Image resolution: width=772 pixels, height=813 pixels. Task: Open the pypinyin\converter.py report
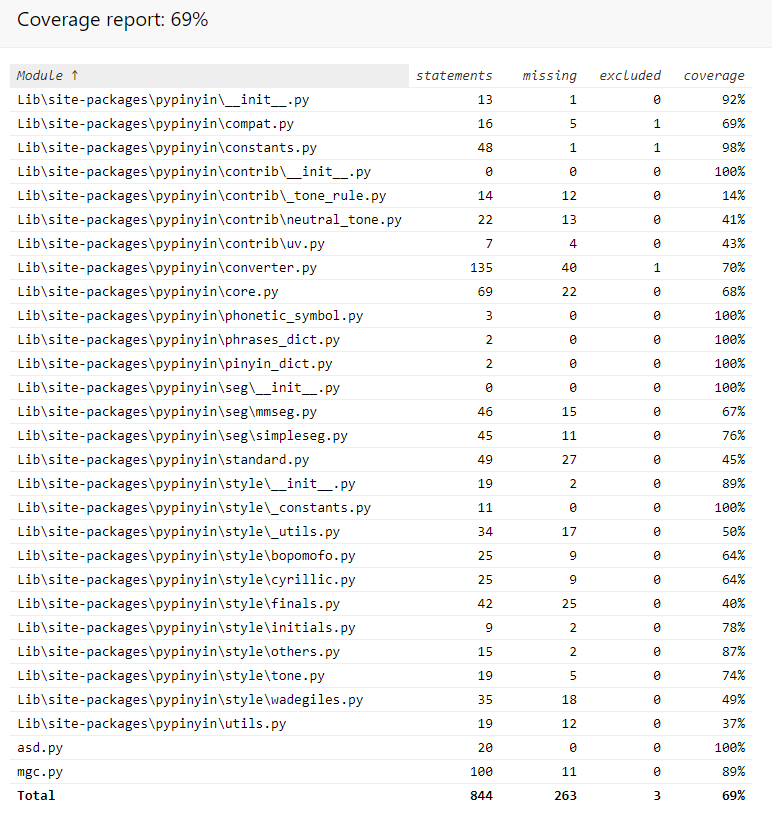tap(166, 268)
